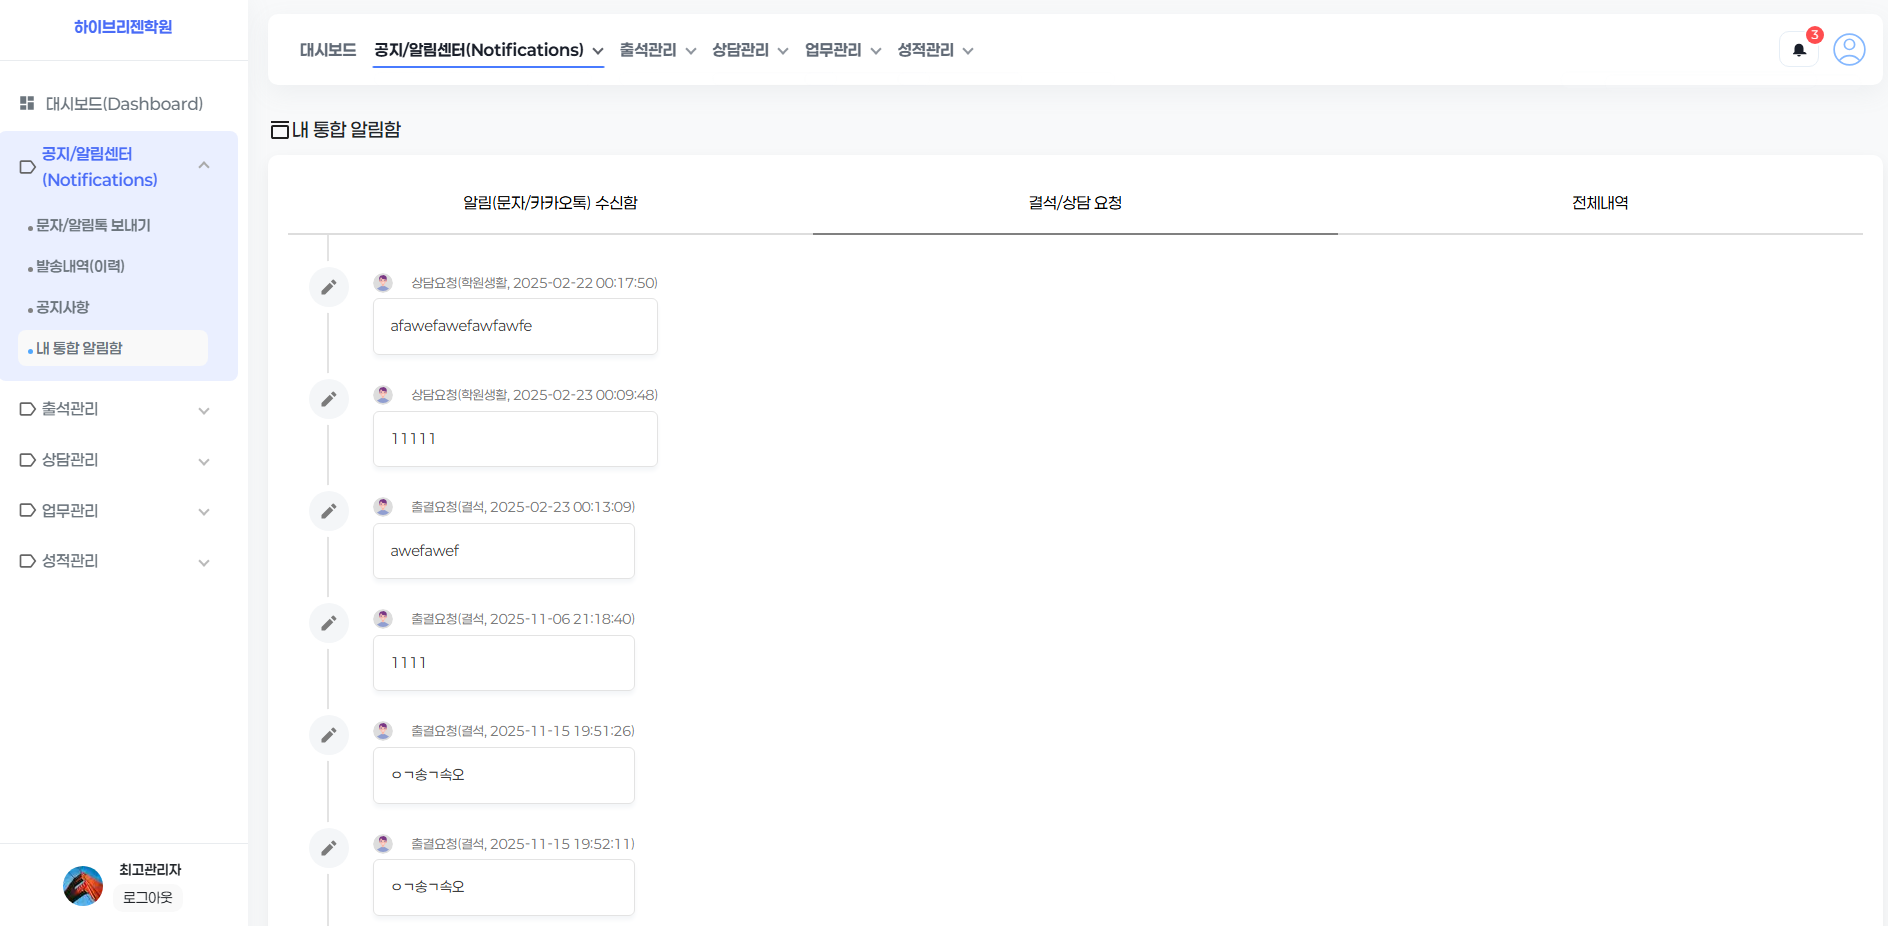1888x926 pixels.
Task: Open the notification bell with badge 3
Action: [x=1799, y=50]
